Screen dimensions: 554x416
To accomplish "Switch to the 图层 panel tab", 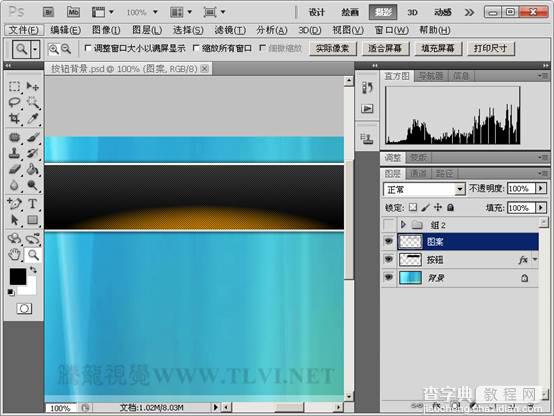I will tap(393, 173).
